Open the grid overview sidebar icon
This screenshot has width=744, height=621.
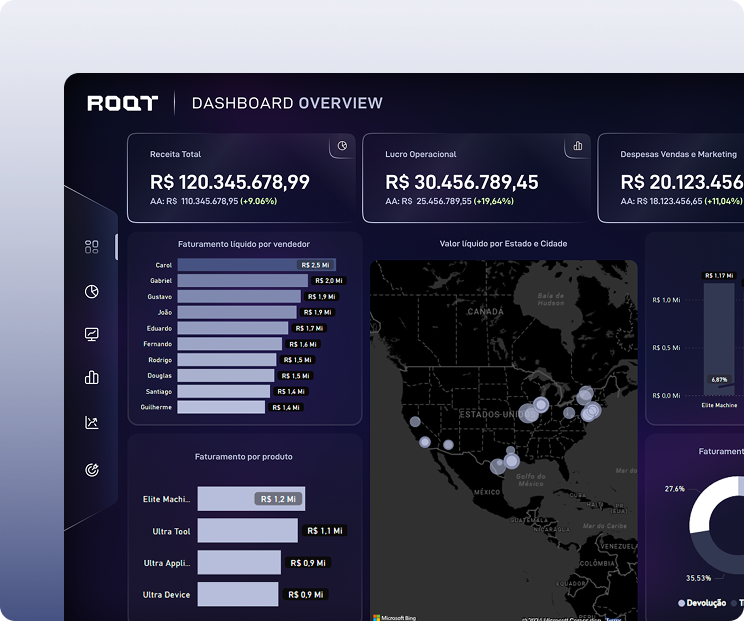pos(92,247)
